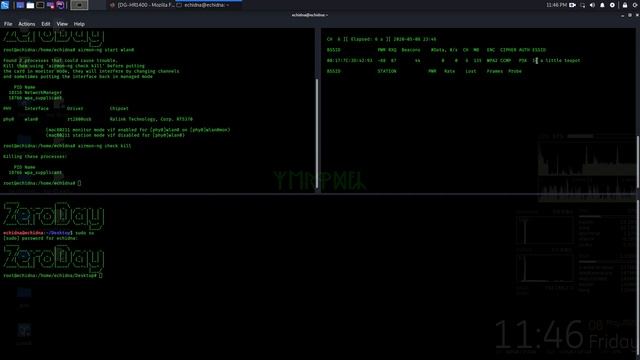Click the 'Killing these processes' line
This screenshot has height=360, width=640.
35,156
